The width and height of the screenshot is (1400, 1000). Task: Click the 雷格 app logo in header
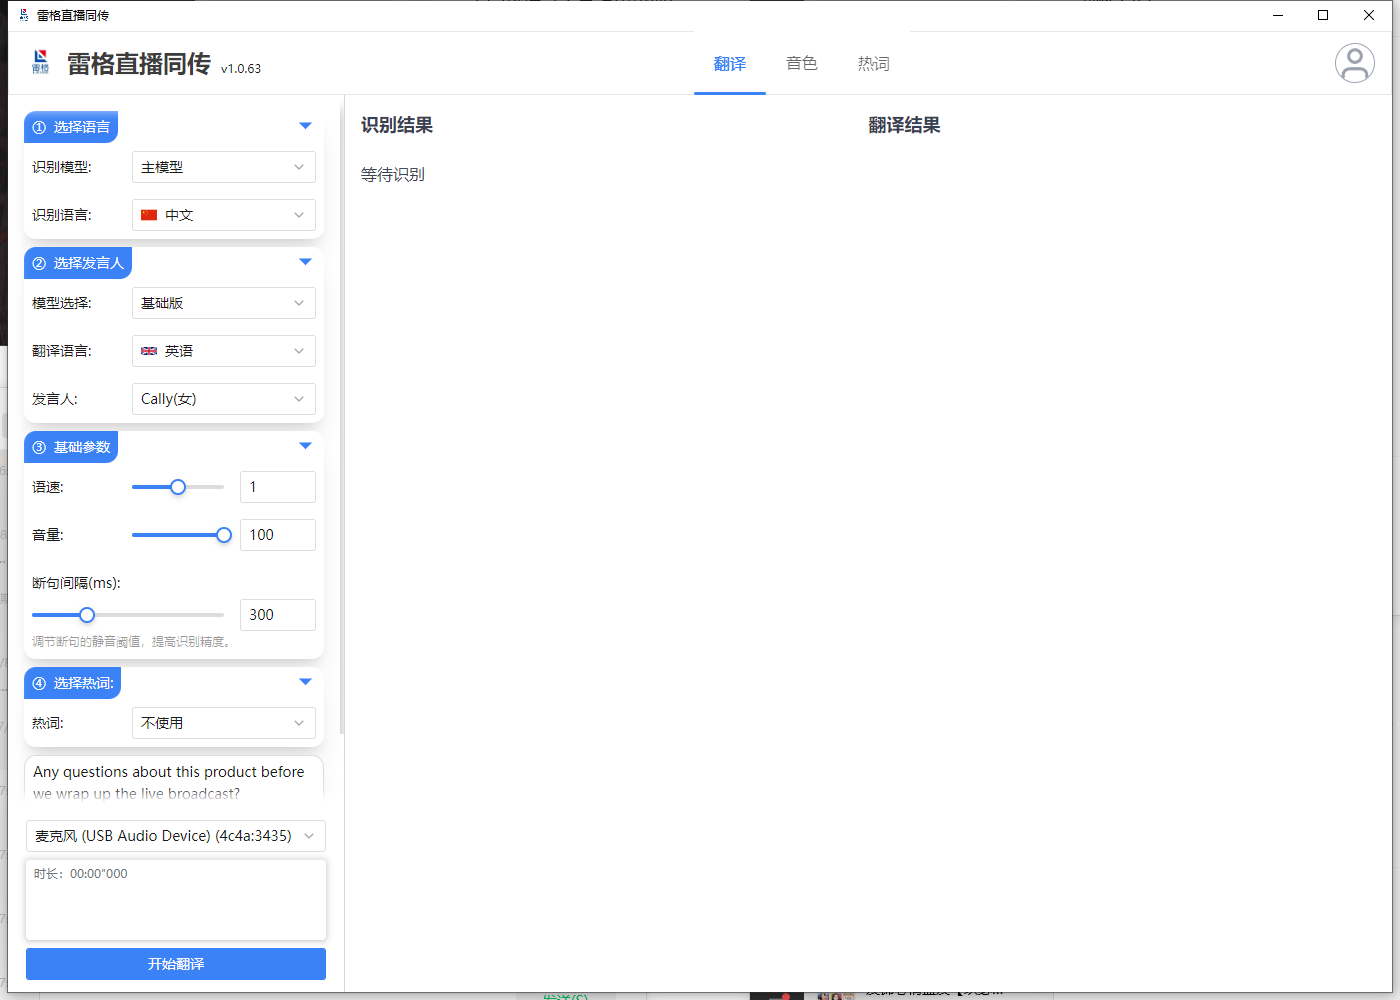pos(41,62)
